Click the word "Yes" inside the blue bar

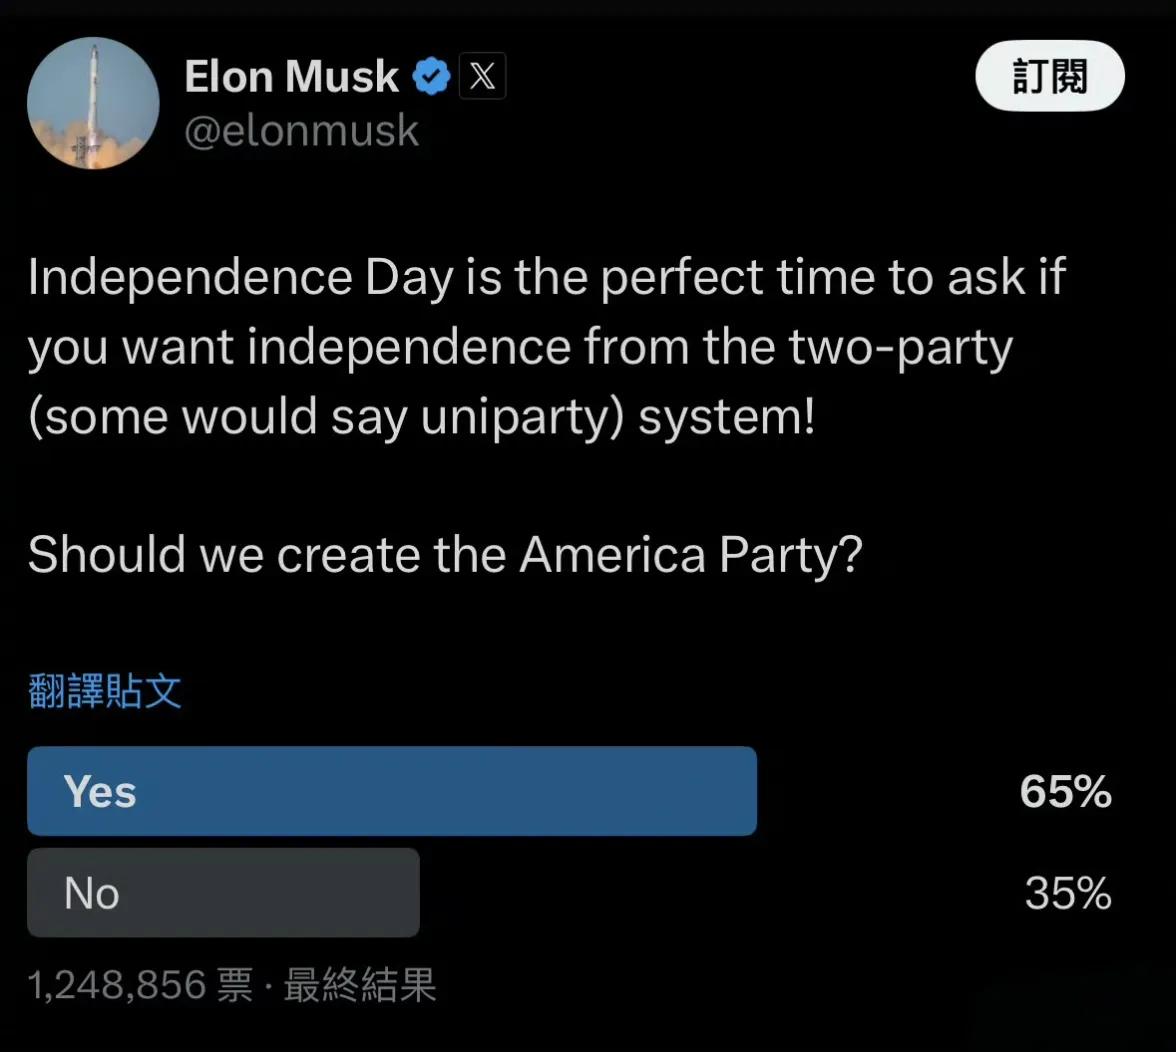pos(100,792)
